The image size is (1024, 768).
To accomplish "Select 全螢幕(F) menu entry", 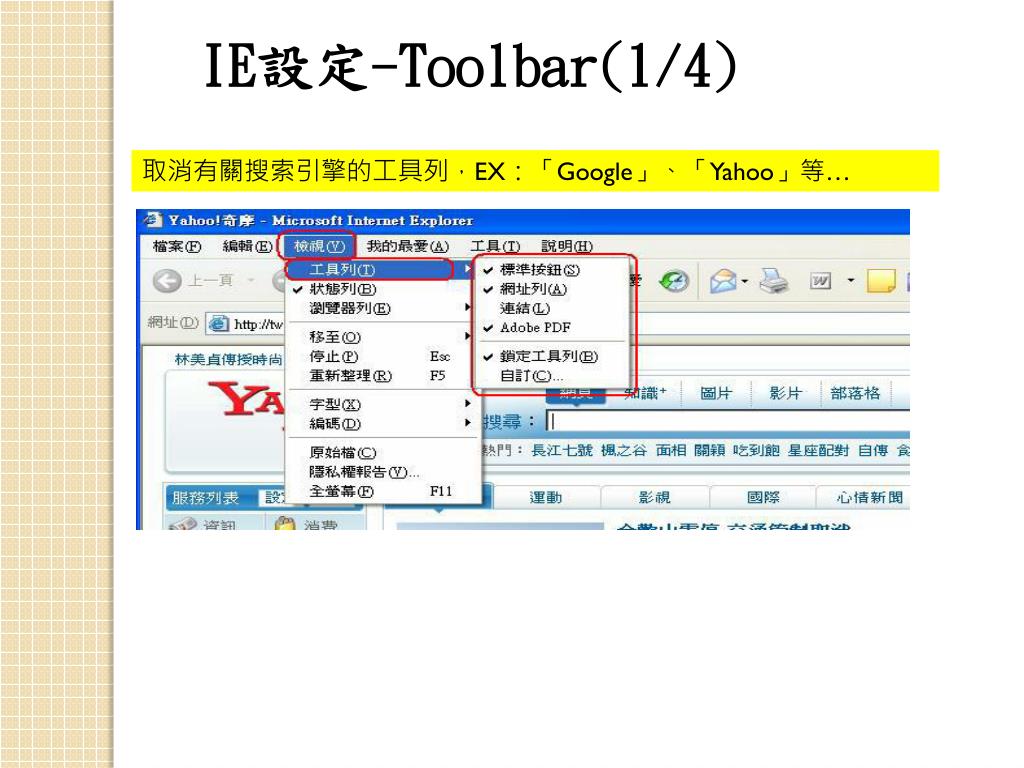I will click(383, 491).
